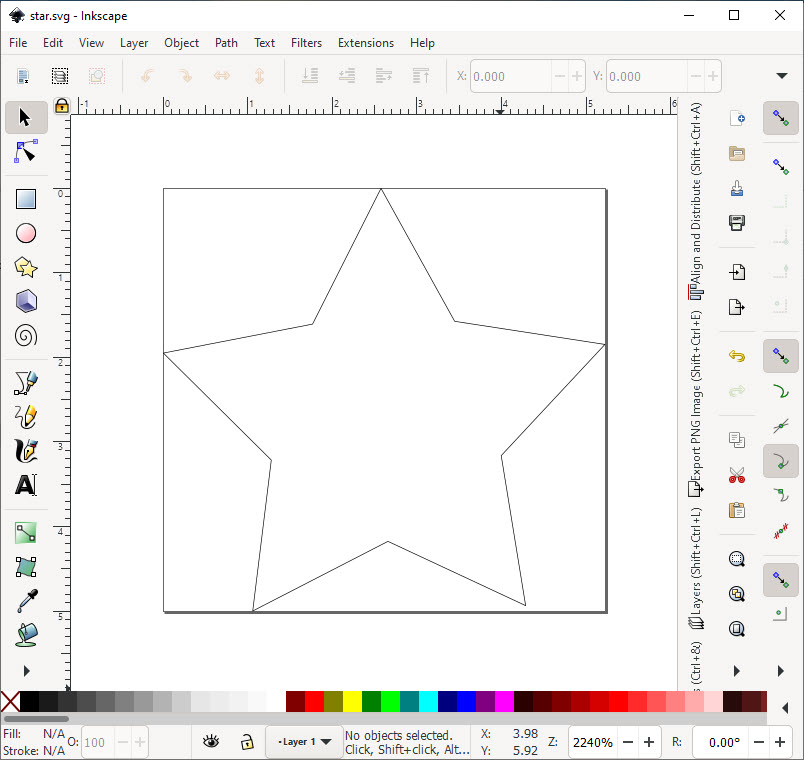The image size is (804, 760).
Task: Toggle layer visibility eye icon
Action: click(211, 742)
